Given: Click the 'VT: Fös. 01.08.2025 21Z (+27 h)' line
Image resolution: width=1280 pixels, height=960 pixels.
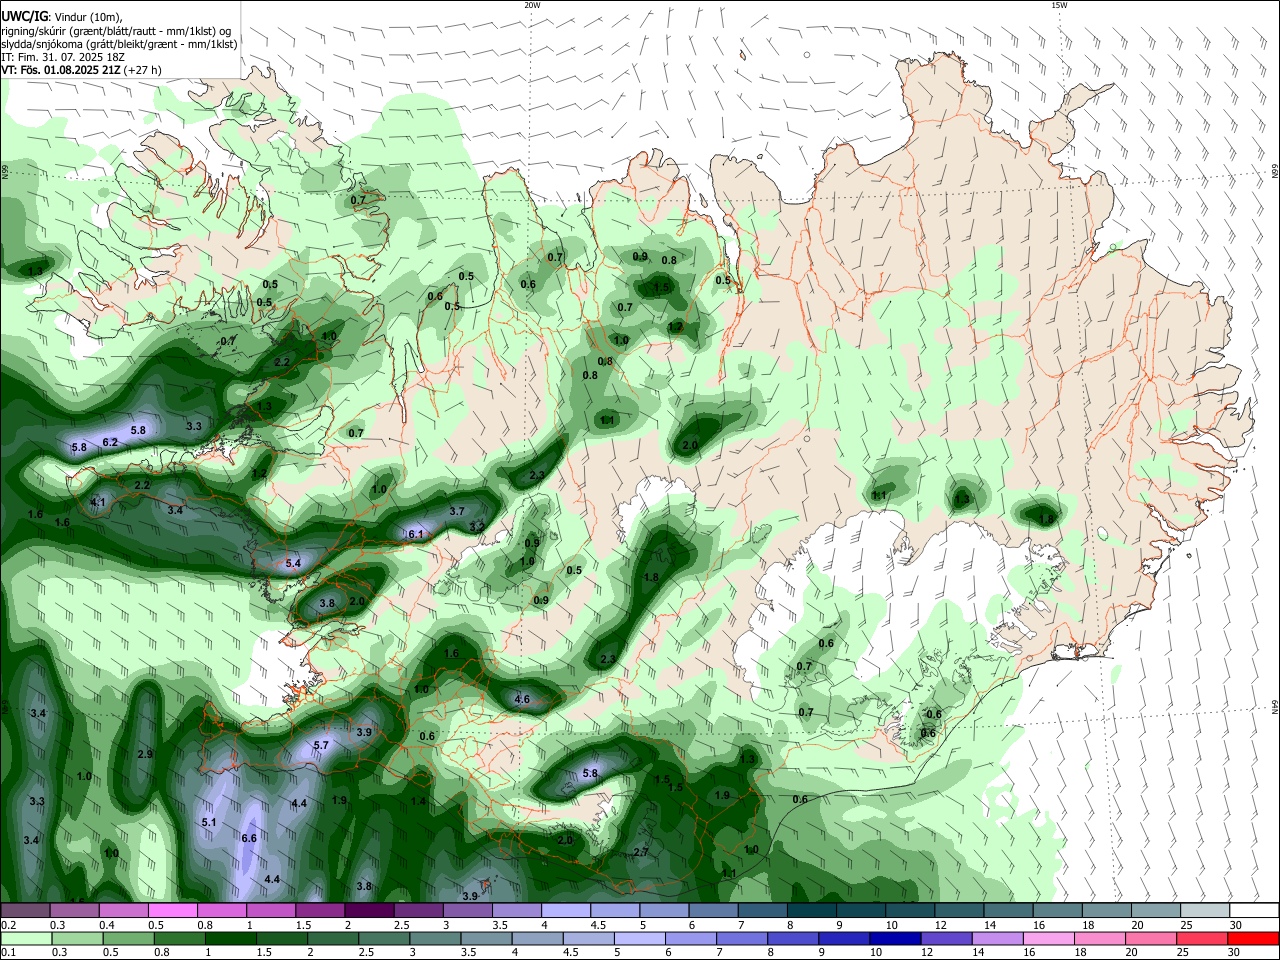Looking at the screenshot, I should coord(81,70).
